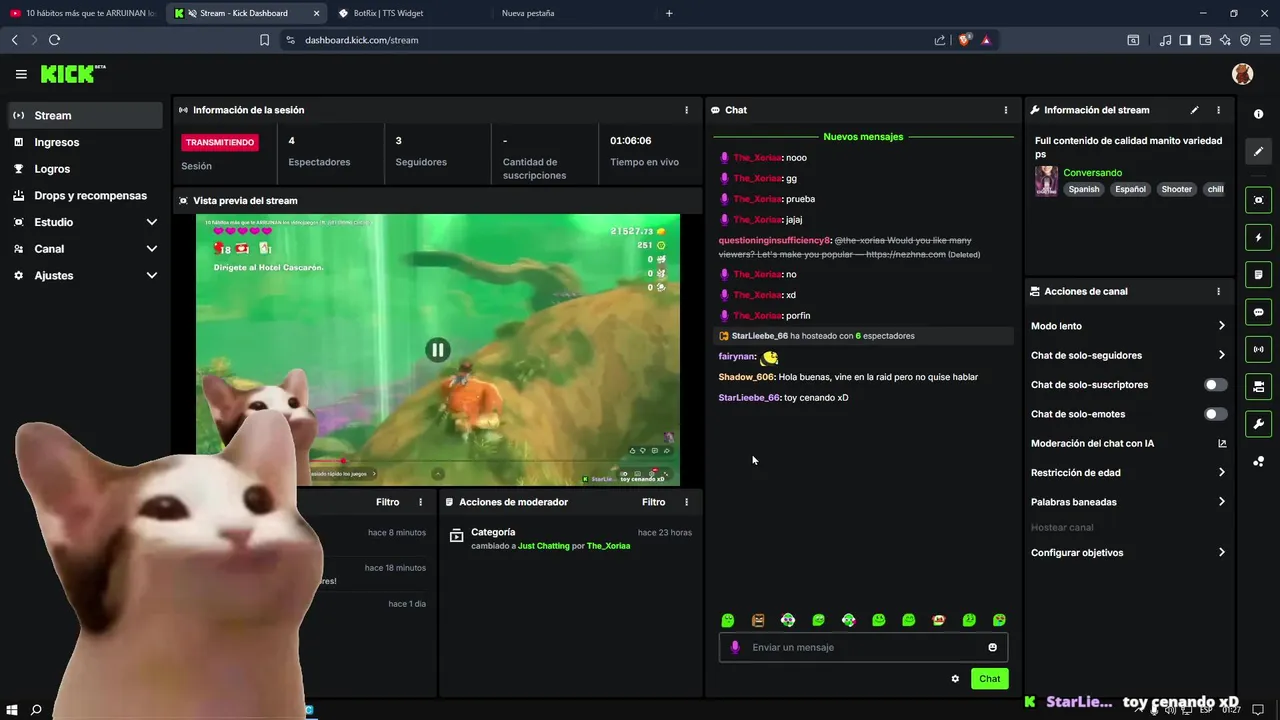This screenshot has width=1280, height=720.
Task: Expand Configurar objetivos options
Action: coord(1129,553)
